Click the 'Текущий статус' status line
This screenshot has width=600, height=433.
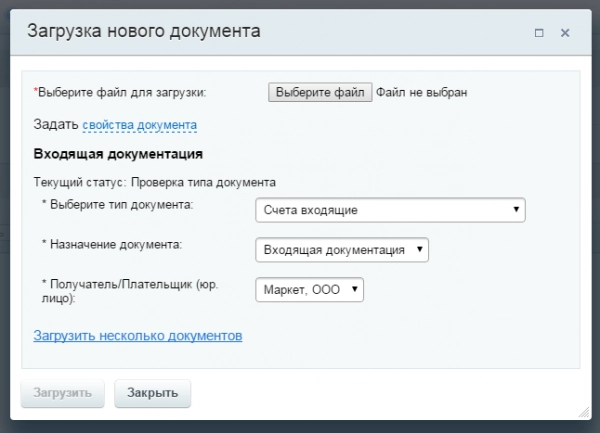pyautogui.click(x=155, y=182)
